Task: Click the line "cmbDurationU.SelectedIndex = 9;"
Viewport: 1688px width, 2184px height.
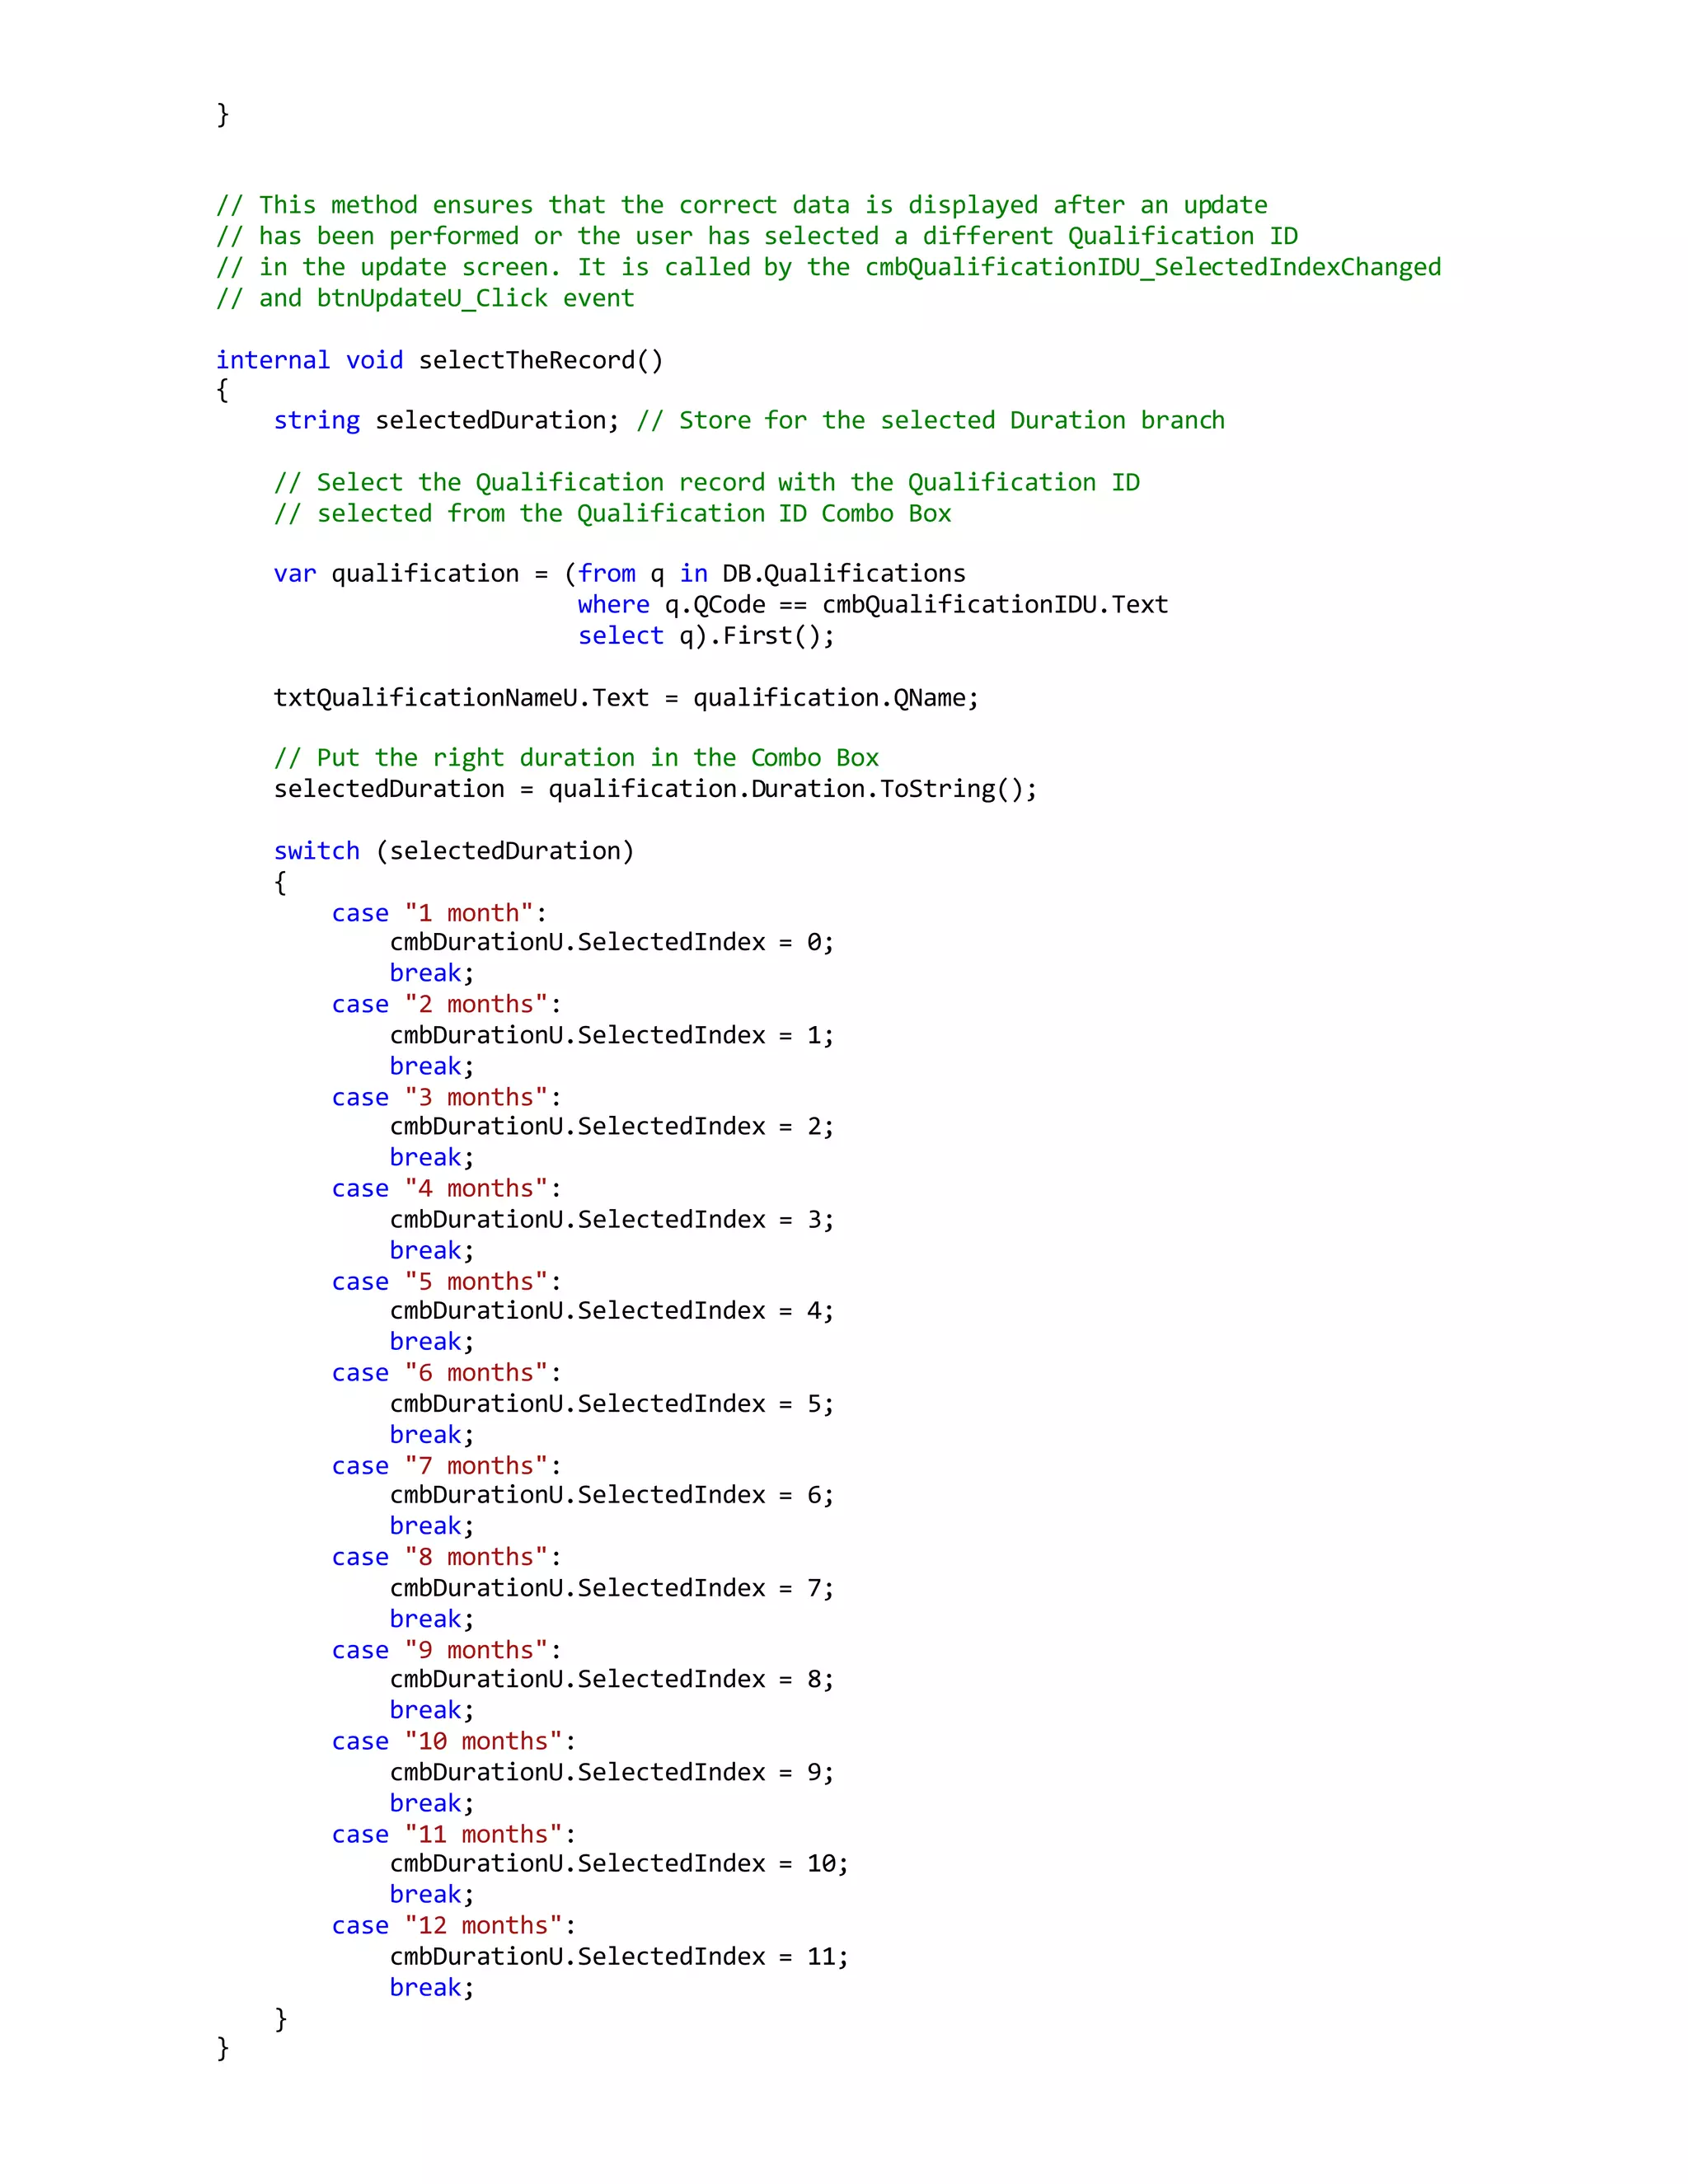Action: [612, 1771]
